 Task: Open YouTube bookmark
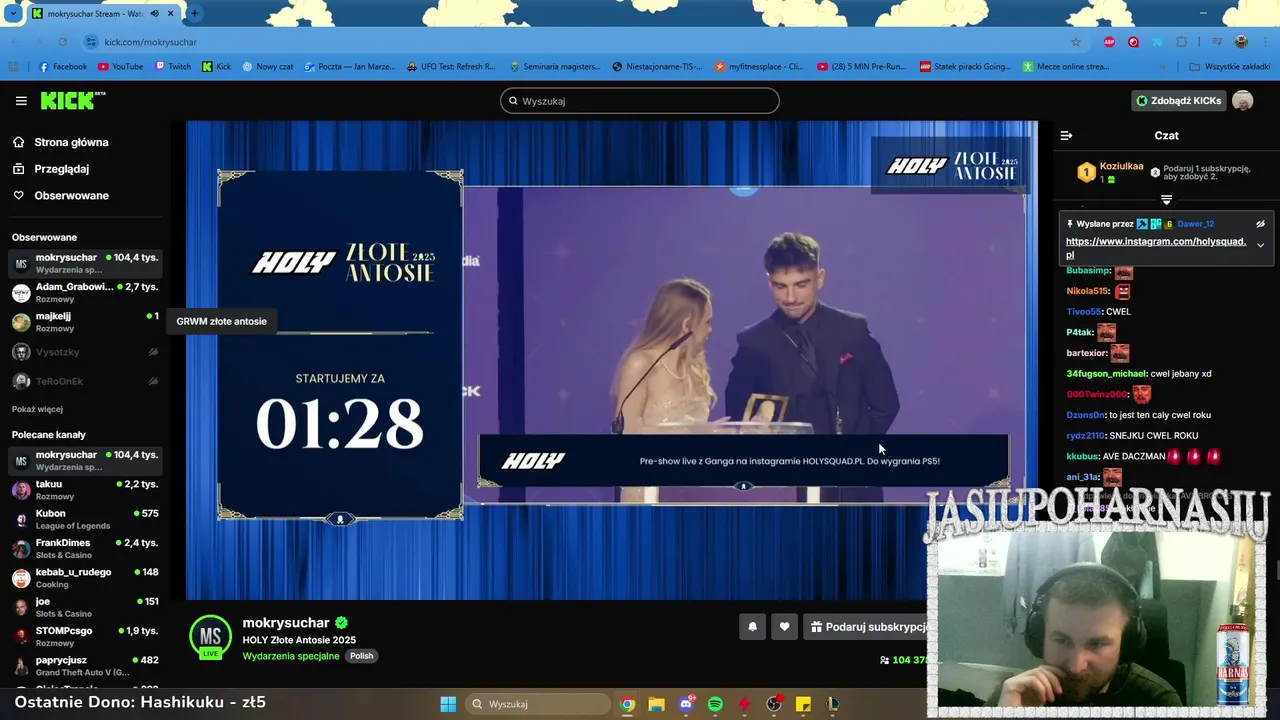pyautogui.click(x=121, y=67)
